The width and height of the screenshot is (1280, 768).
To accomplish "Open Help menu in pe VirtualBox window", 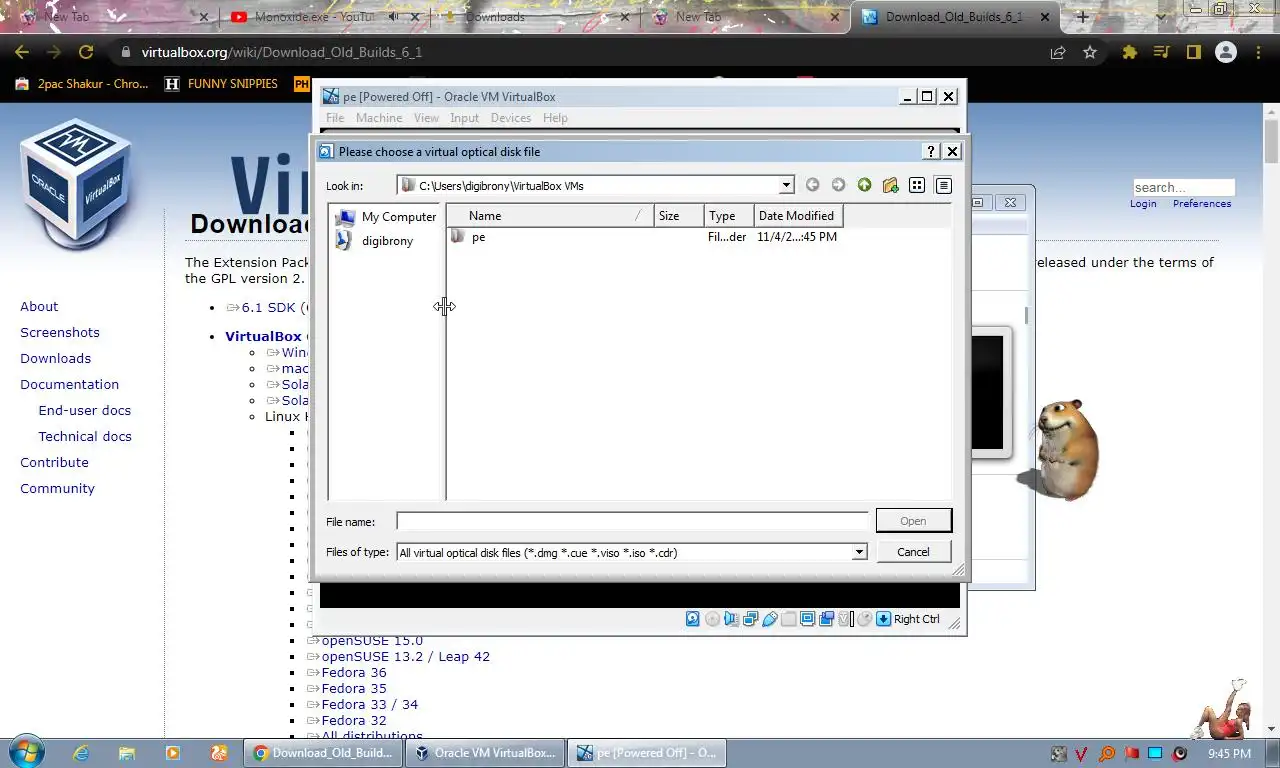I will pos(555,118).
